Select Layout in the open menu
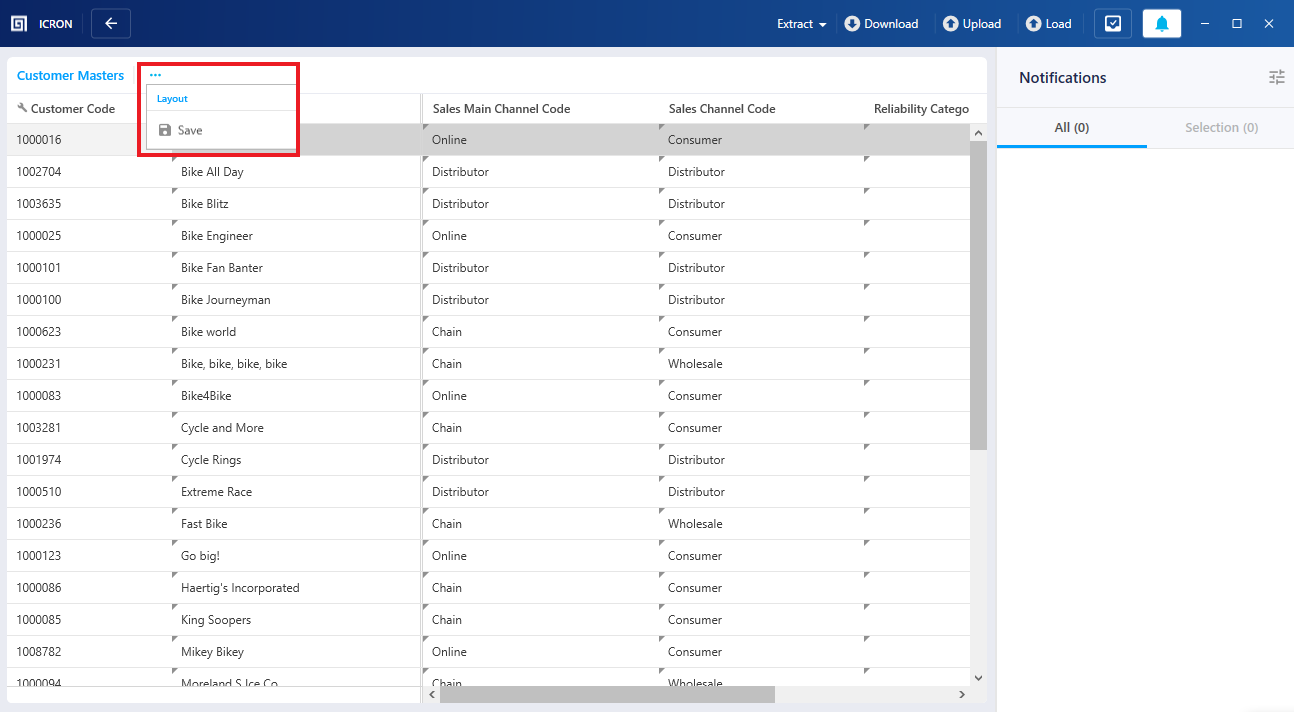 (171, 98)
